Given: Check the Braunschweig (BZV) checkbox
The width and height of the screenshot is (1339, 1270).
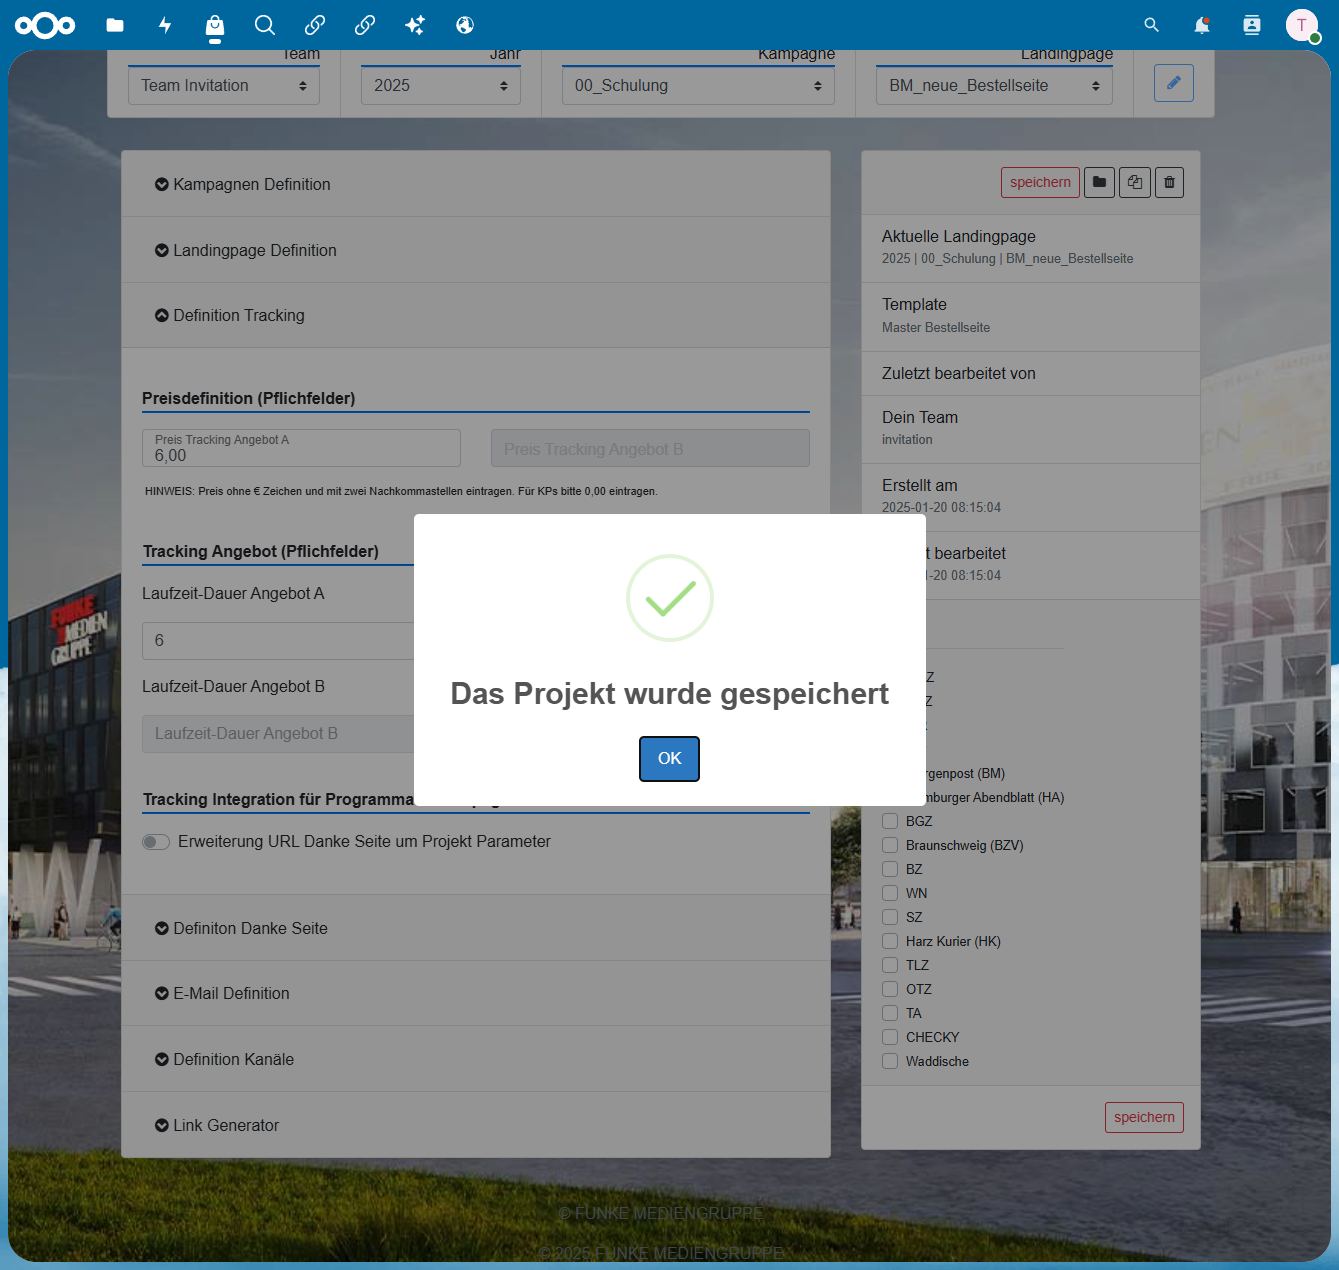Looking at the screenshot, I should coord(890,845).
